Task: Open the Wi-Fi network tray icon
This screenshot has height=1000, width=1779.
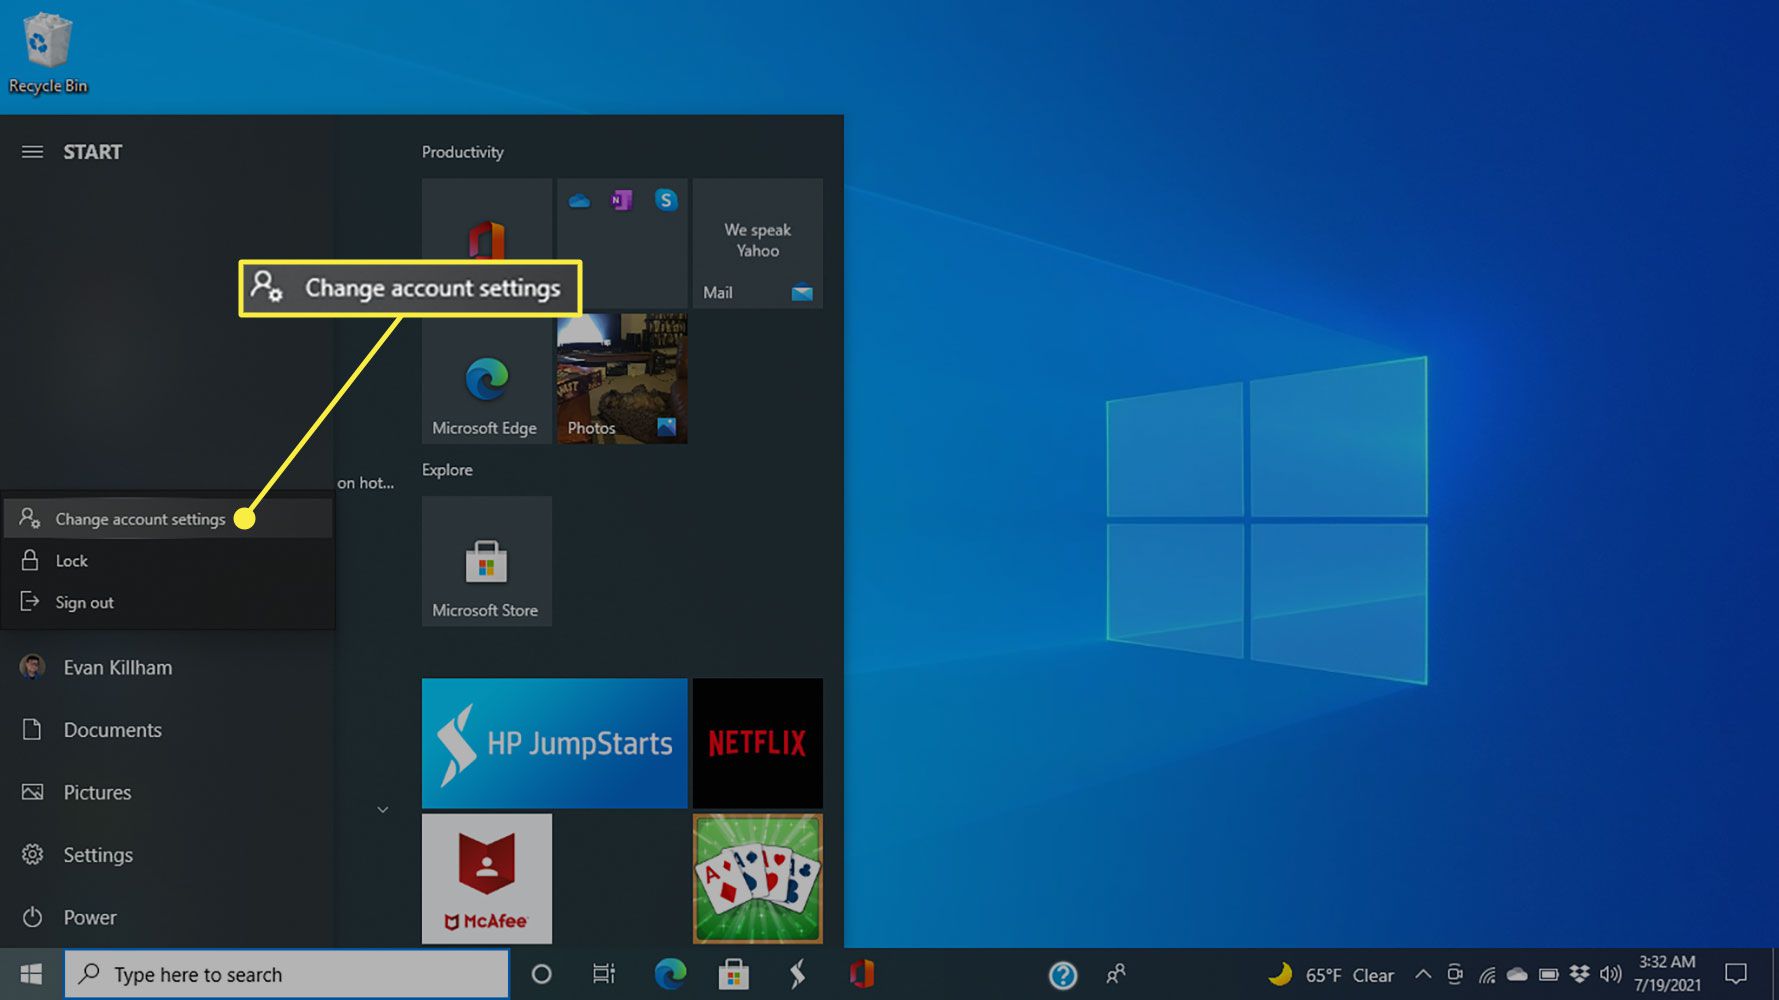Action: tap(1487, 975)
